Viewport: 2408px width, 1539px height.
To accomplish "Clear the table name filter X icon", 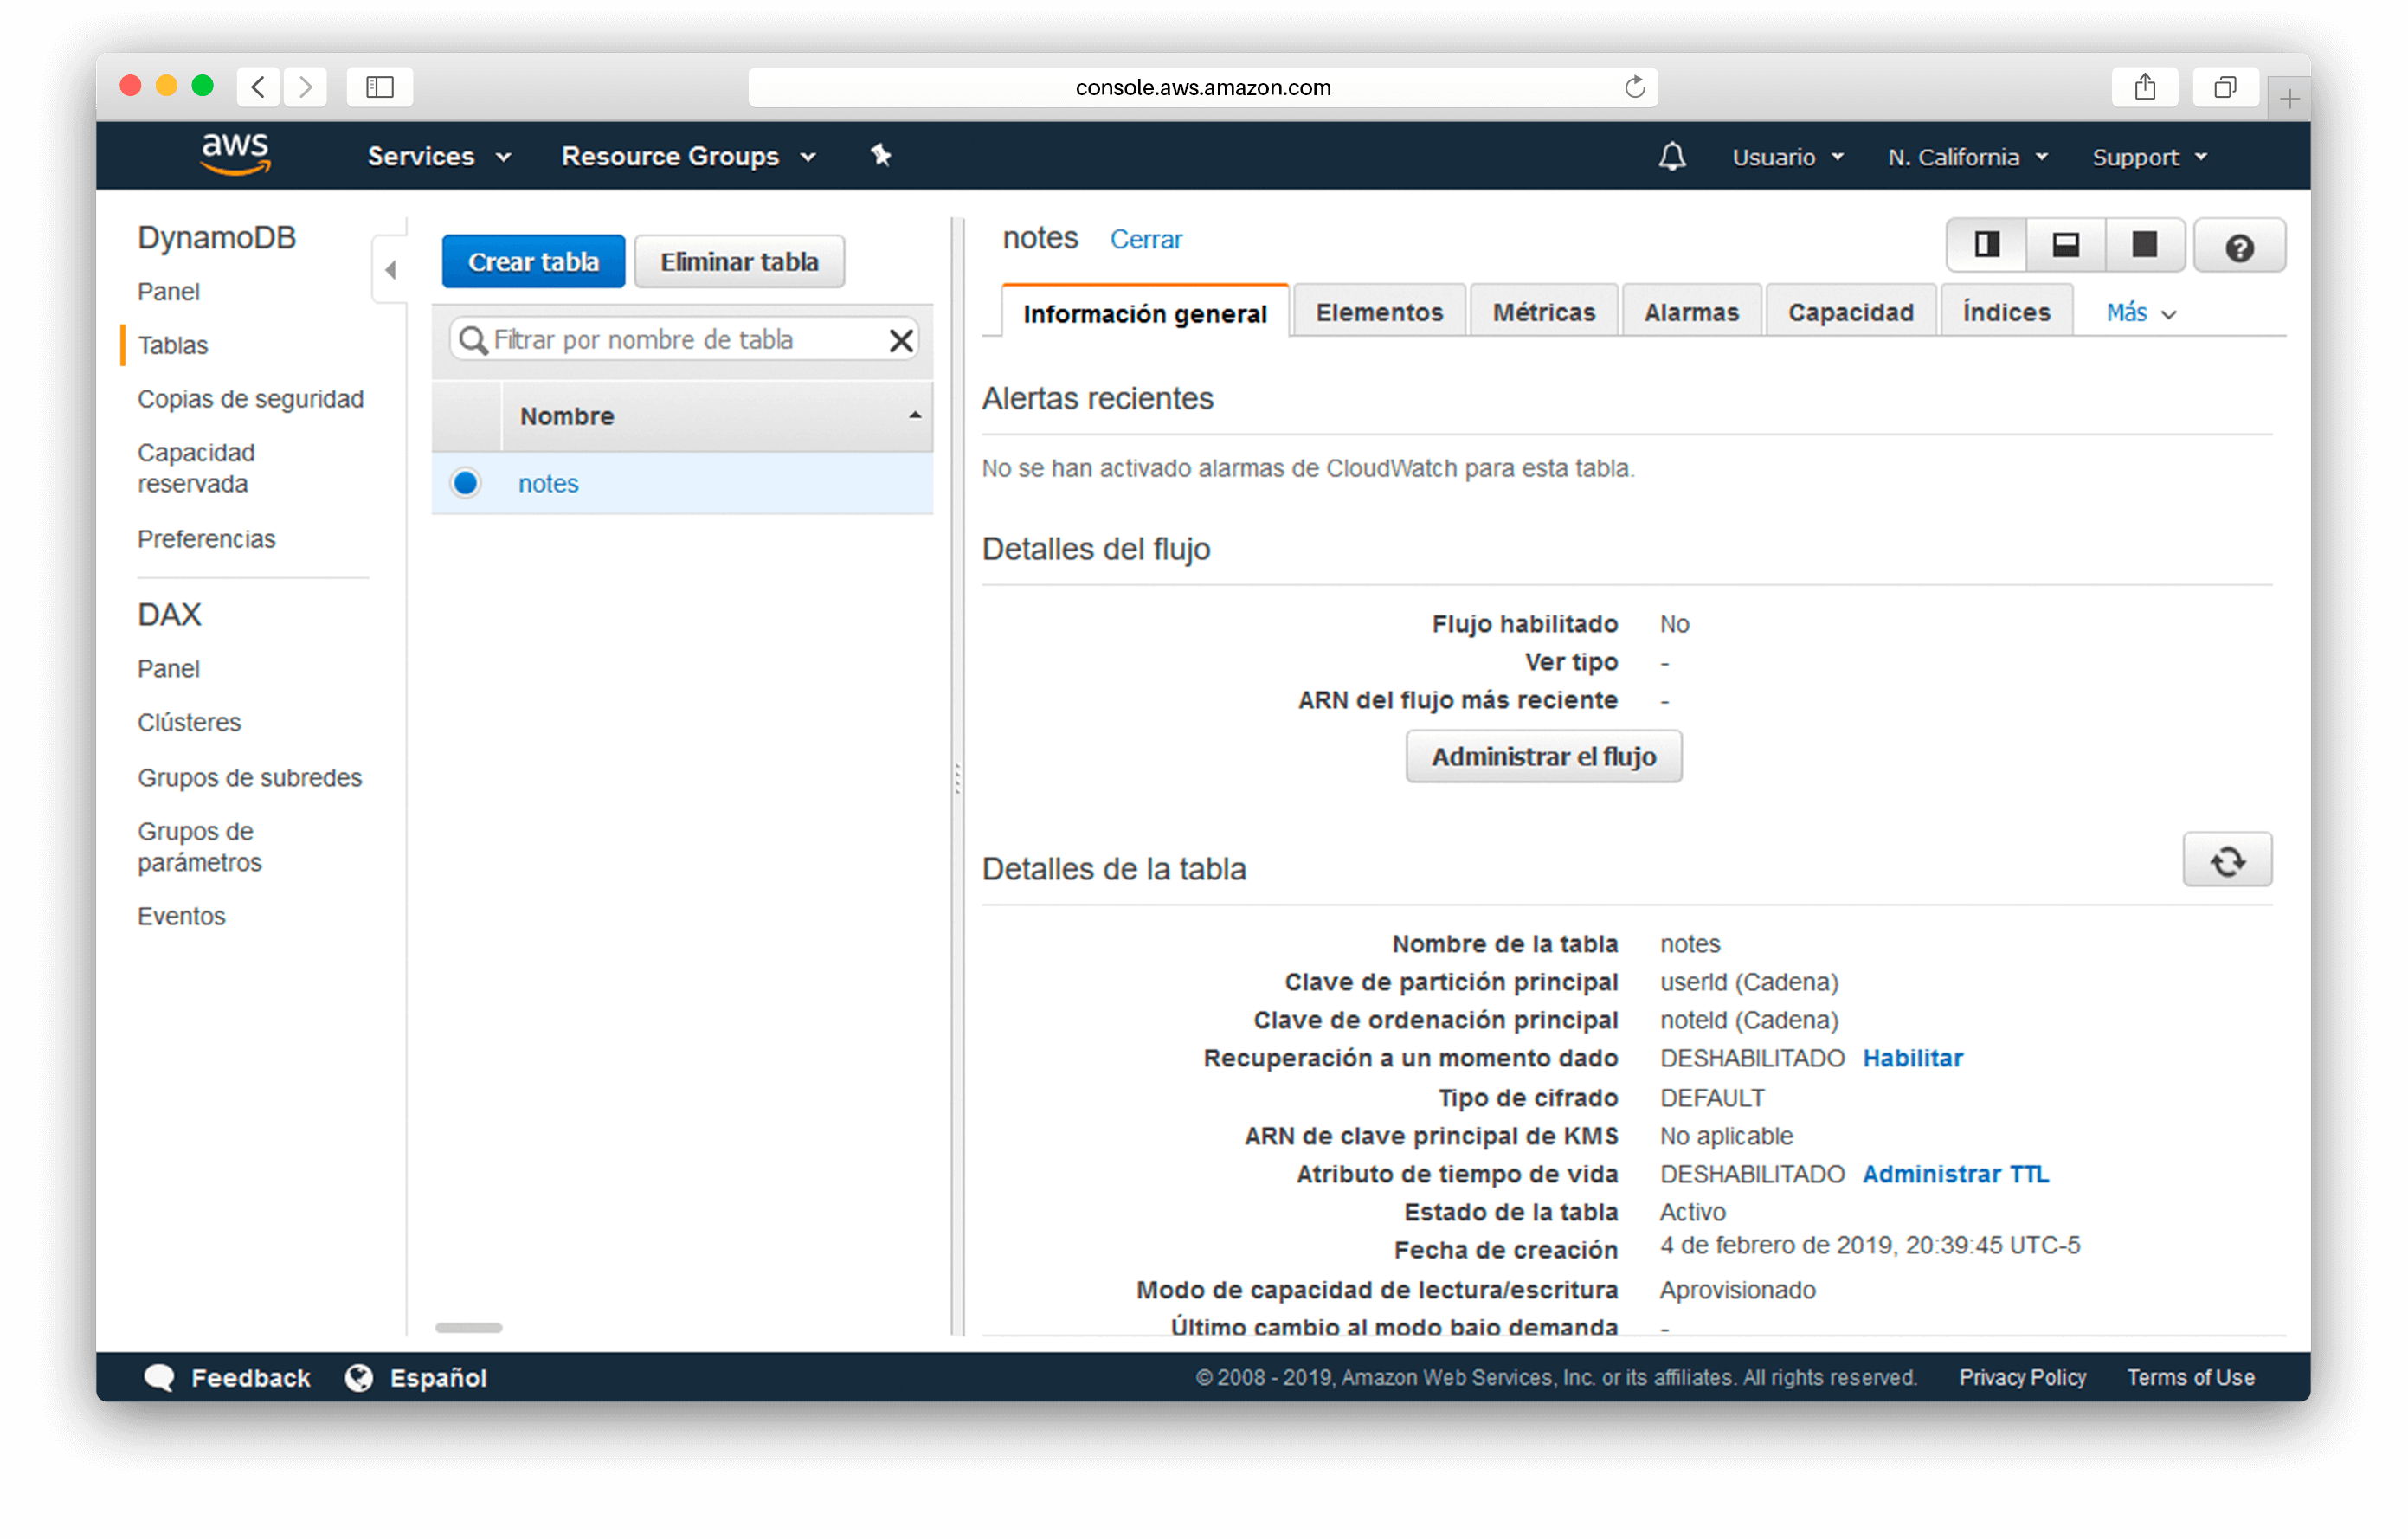I will pos(901,341).
